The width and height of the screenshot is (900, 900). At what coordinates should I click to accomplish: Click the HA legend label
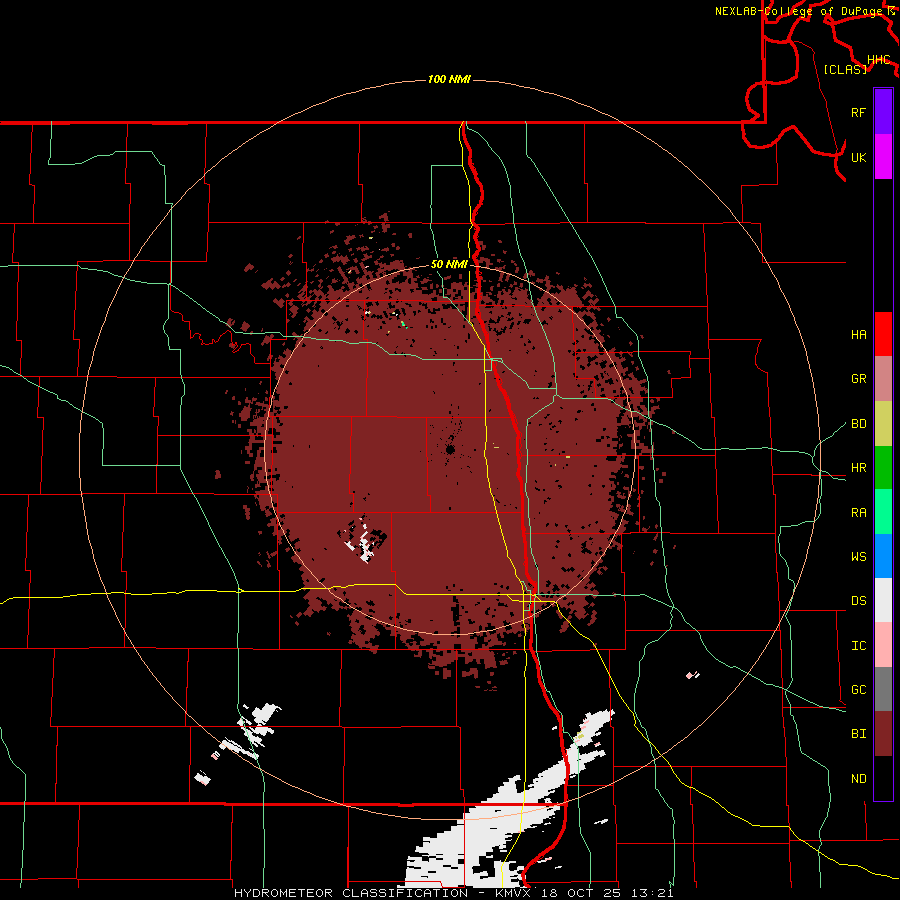point(858,334)
